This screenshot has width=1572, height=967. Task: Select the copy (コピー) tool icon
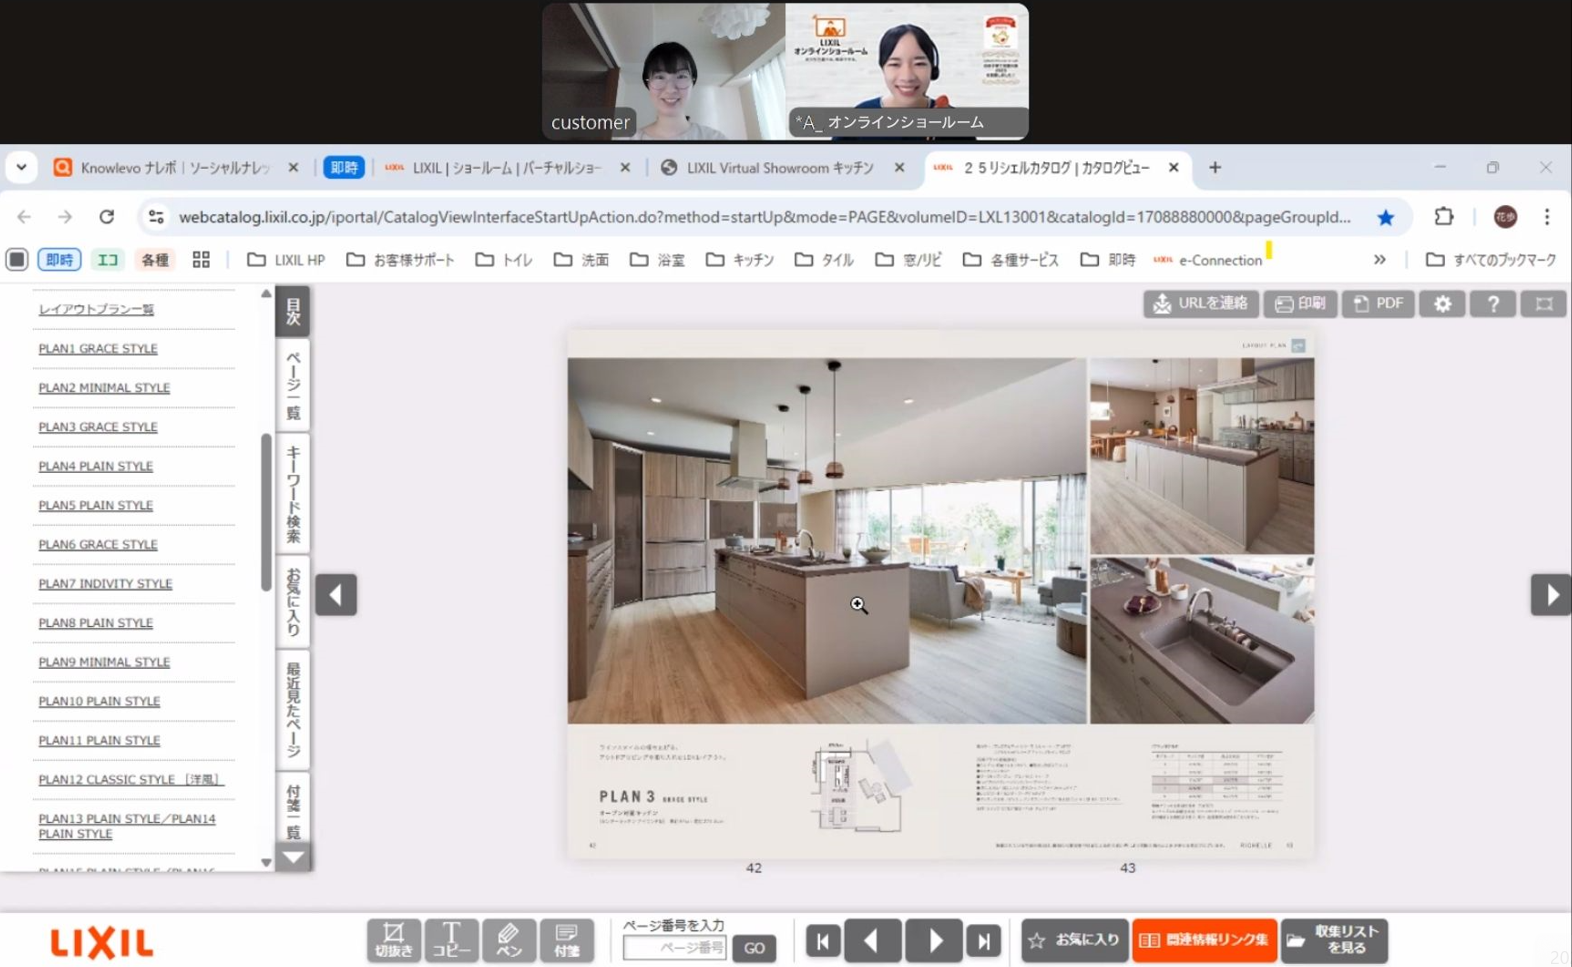pos(451,940)
